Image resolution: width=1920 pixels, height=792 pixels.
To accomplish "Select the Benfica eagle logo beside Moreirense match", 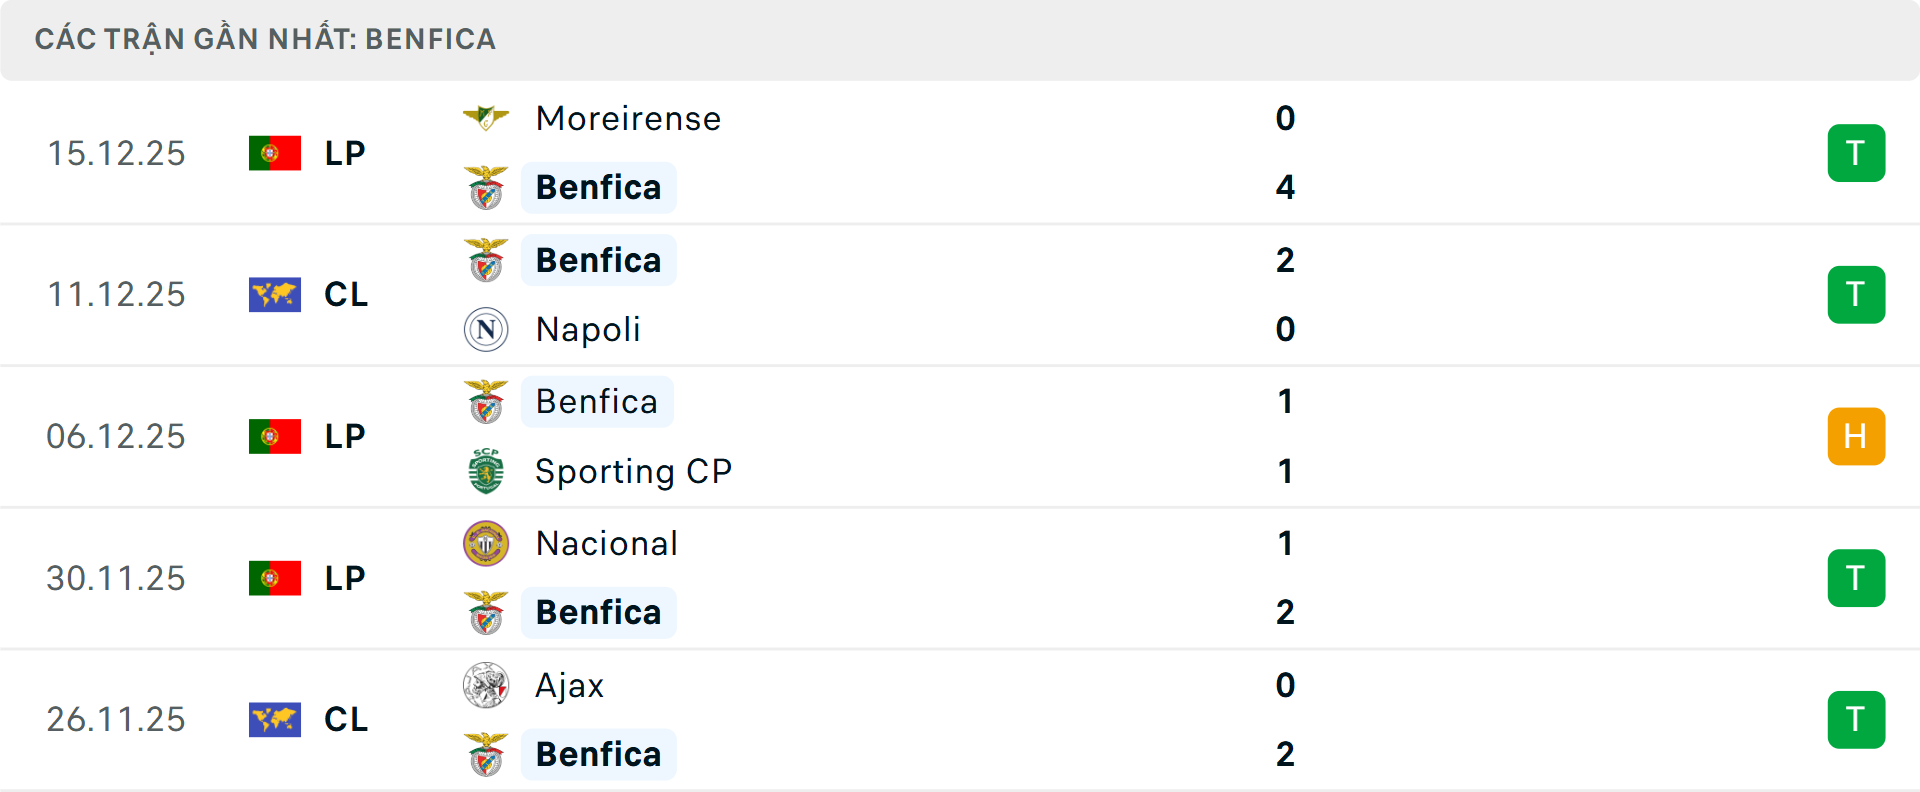I will pyautogui.click(x=487, y=187).
